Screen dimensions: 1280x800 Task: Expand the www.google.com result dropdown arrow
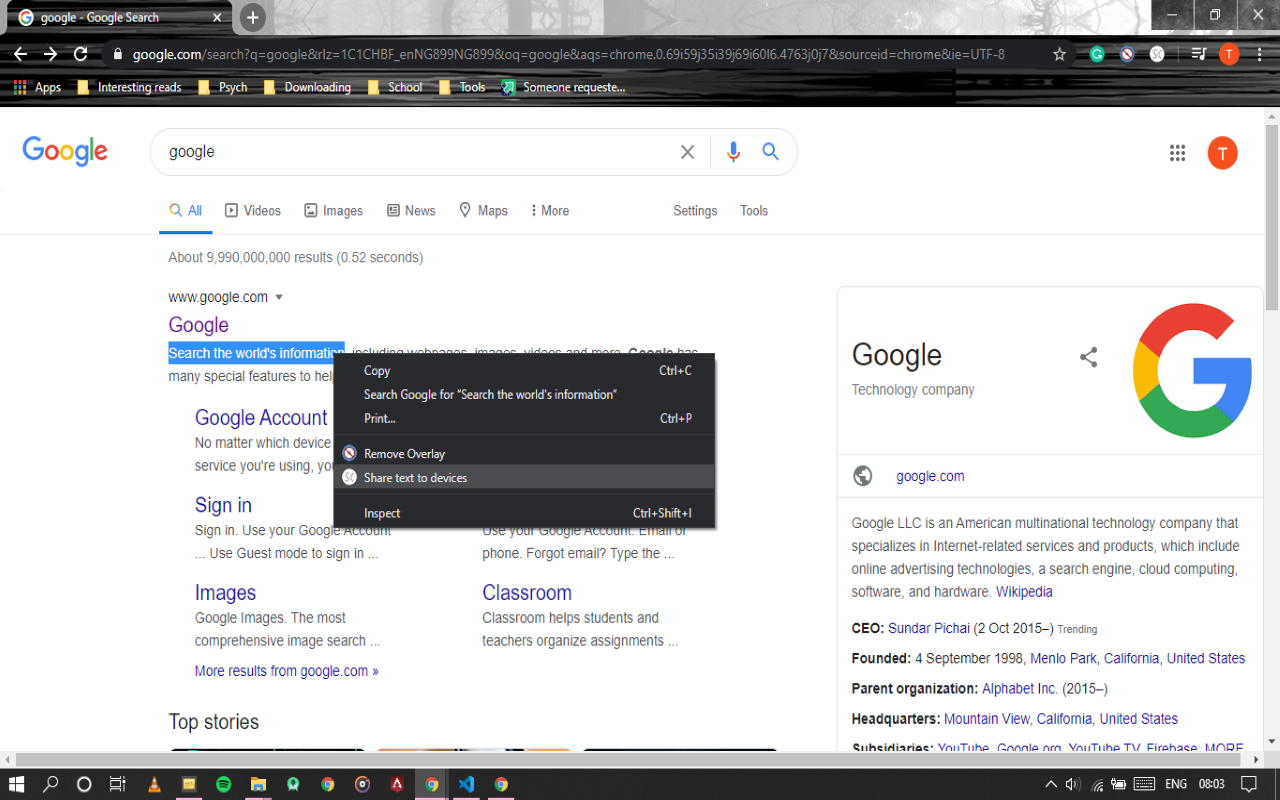point(279,297)
